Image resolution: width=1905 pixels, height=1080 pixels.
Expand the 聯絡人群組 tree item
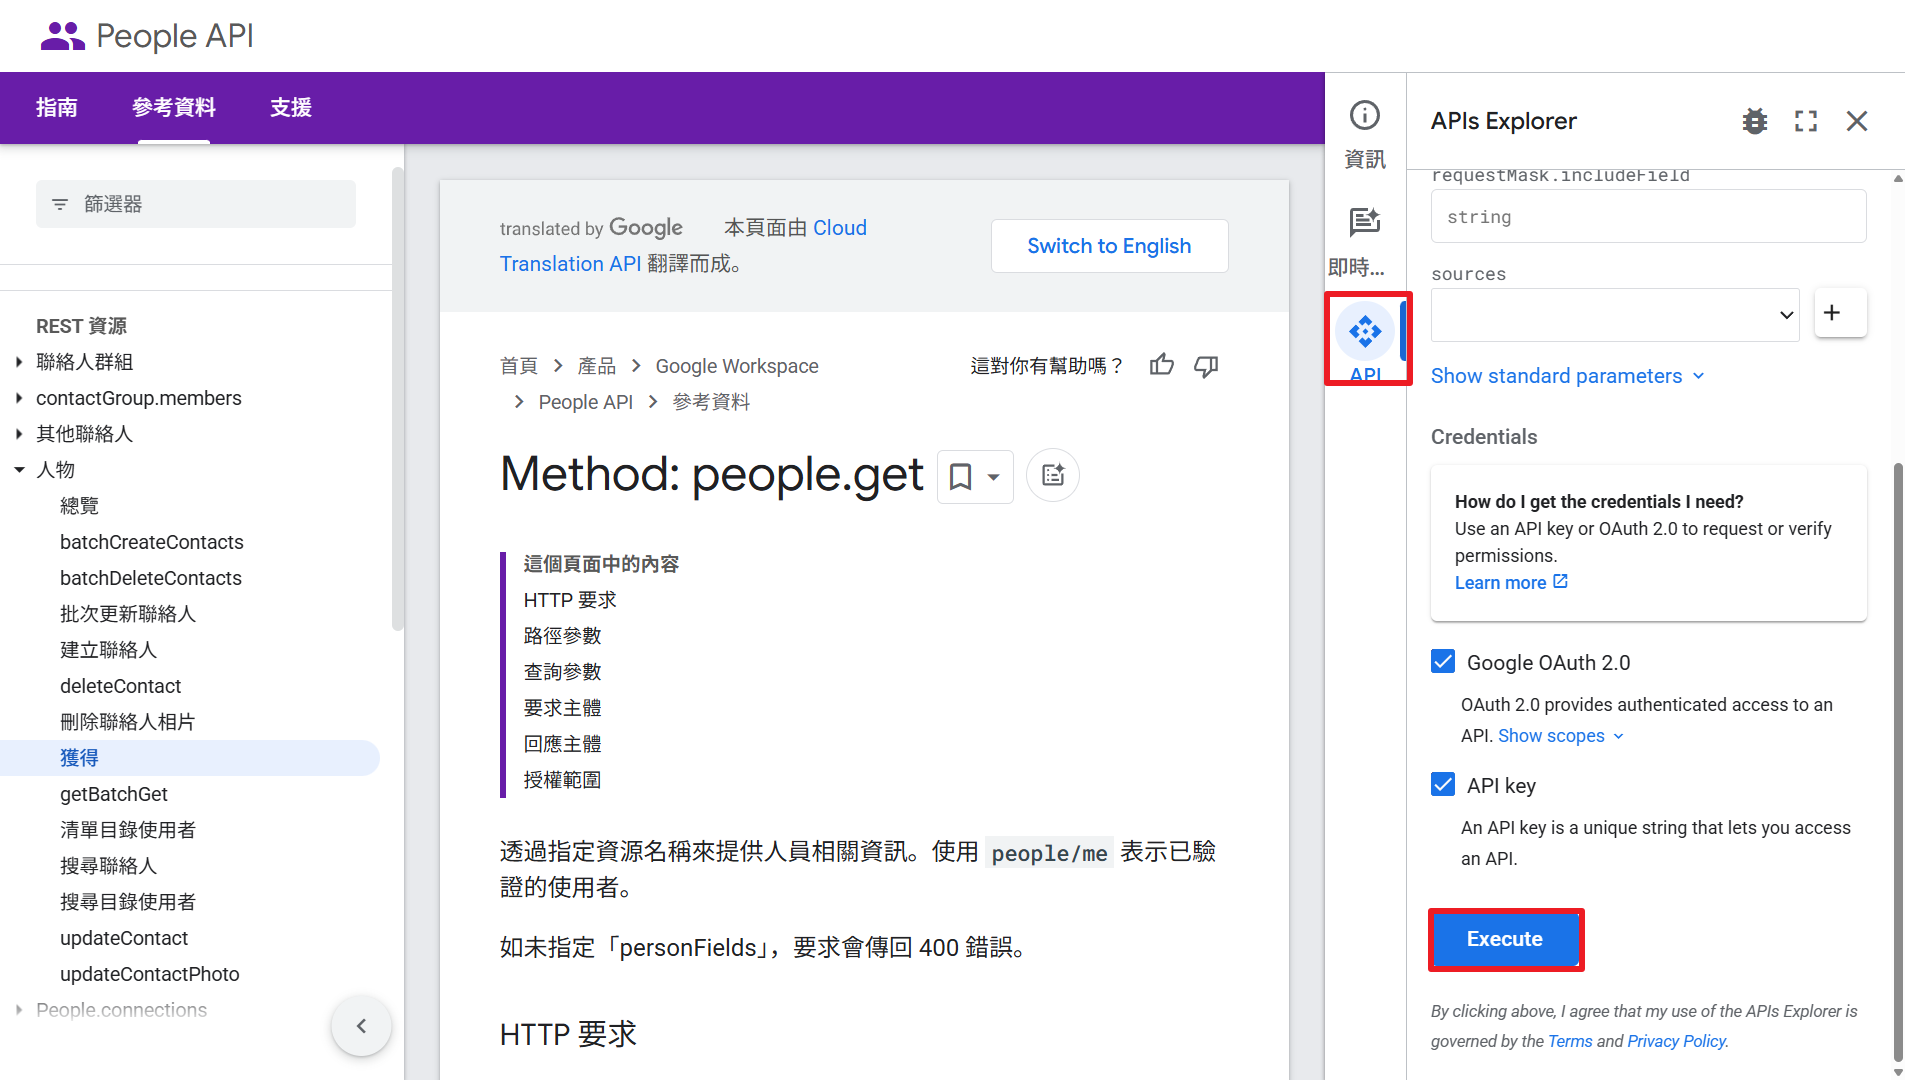click(x=19, y=362)
